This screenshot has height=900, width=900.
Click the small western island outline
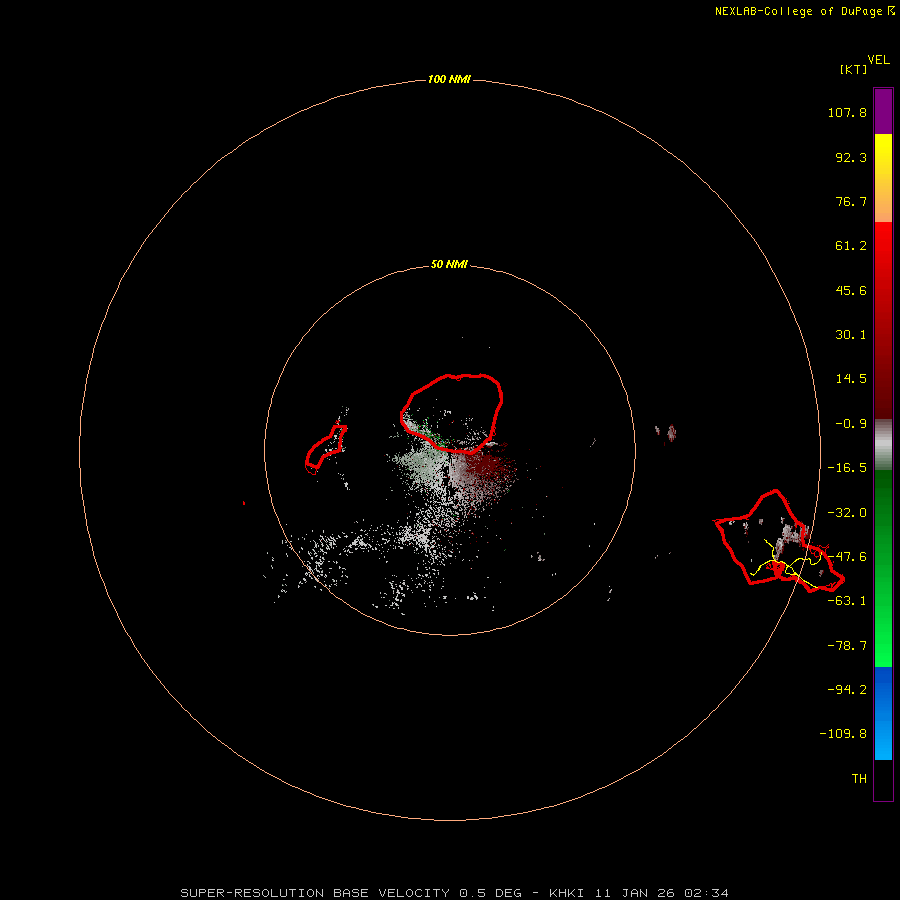[326, 449]
